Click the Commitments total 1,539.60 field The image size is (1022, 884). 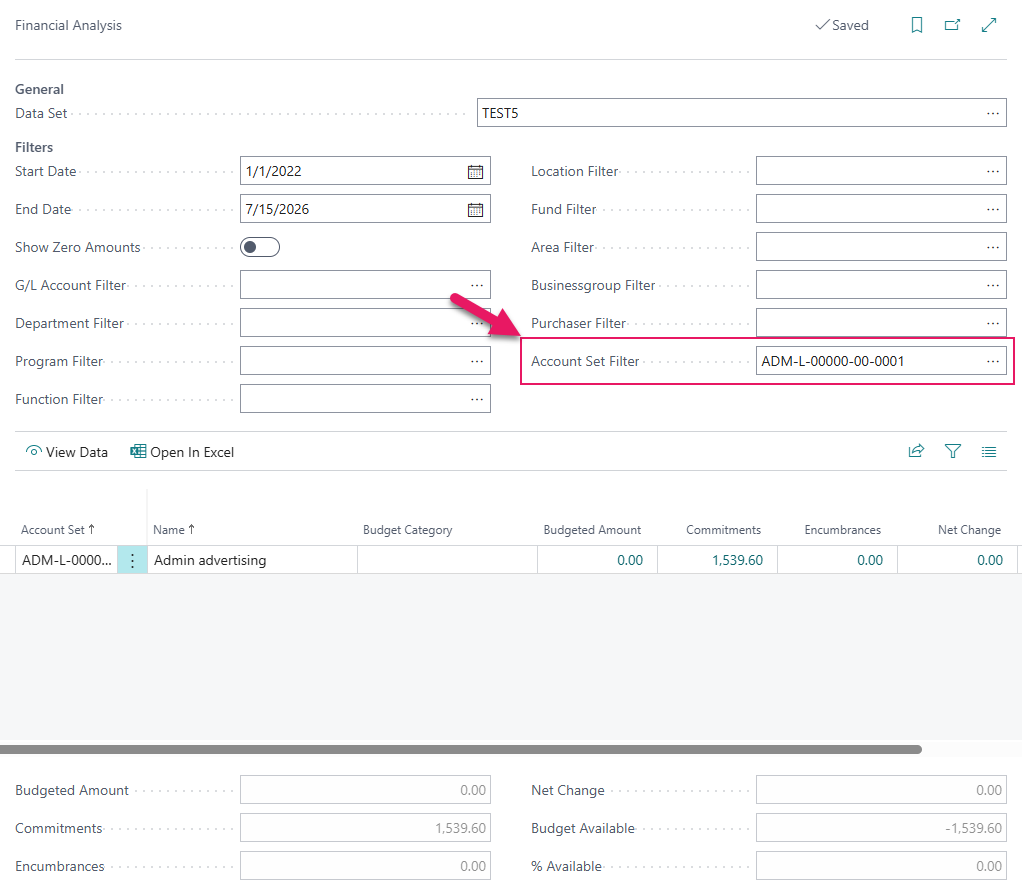(365, 828)
